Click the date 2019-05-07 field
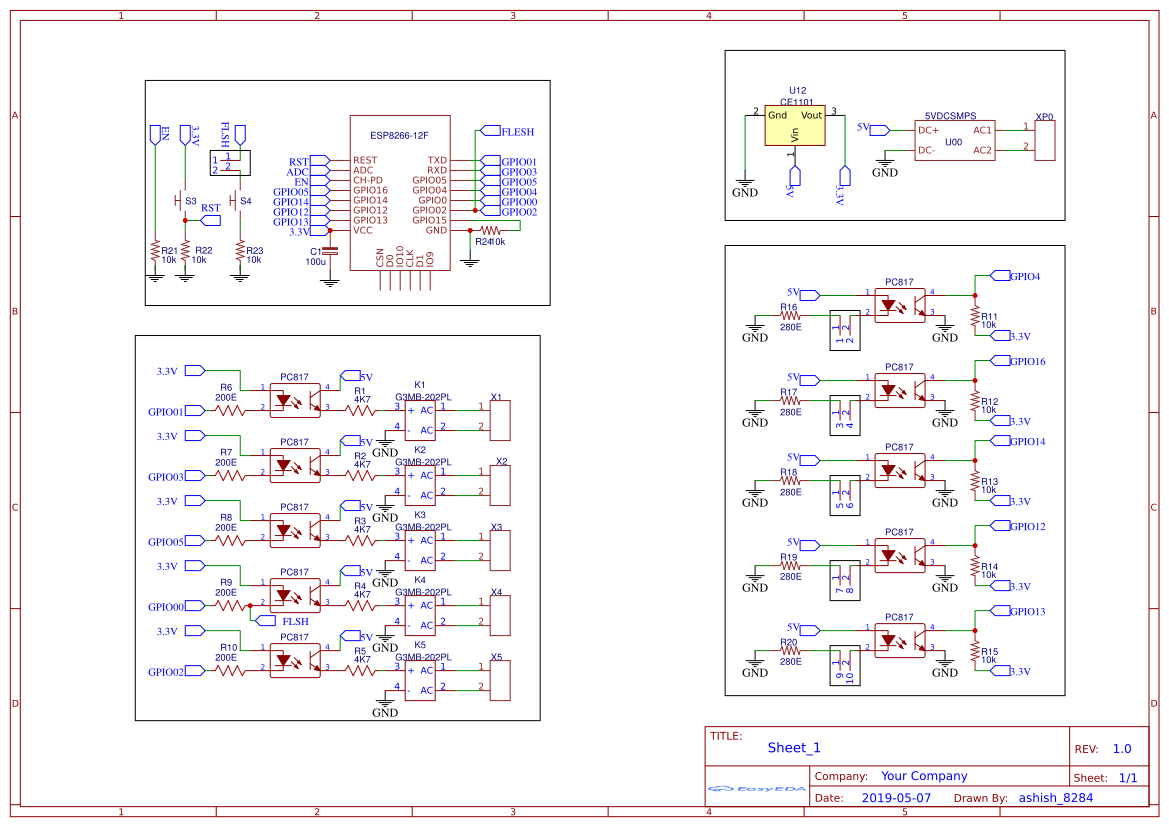The width and height of the screenshot is (1169, 827). coord(896,798)
